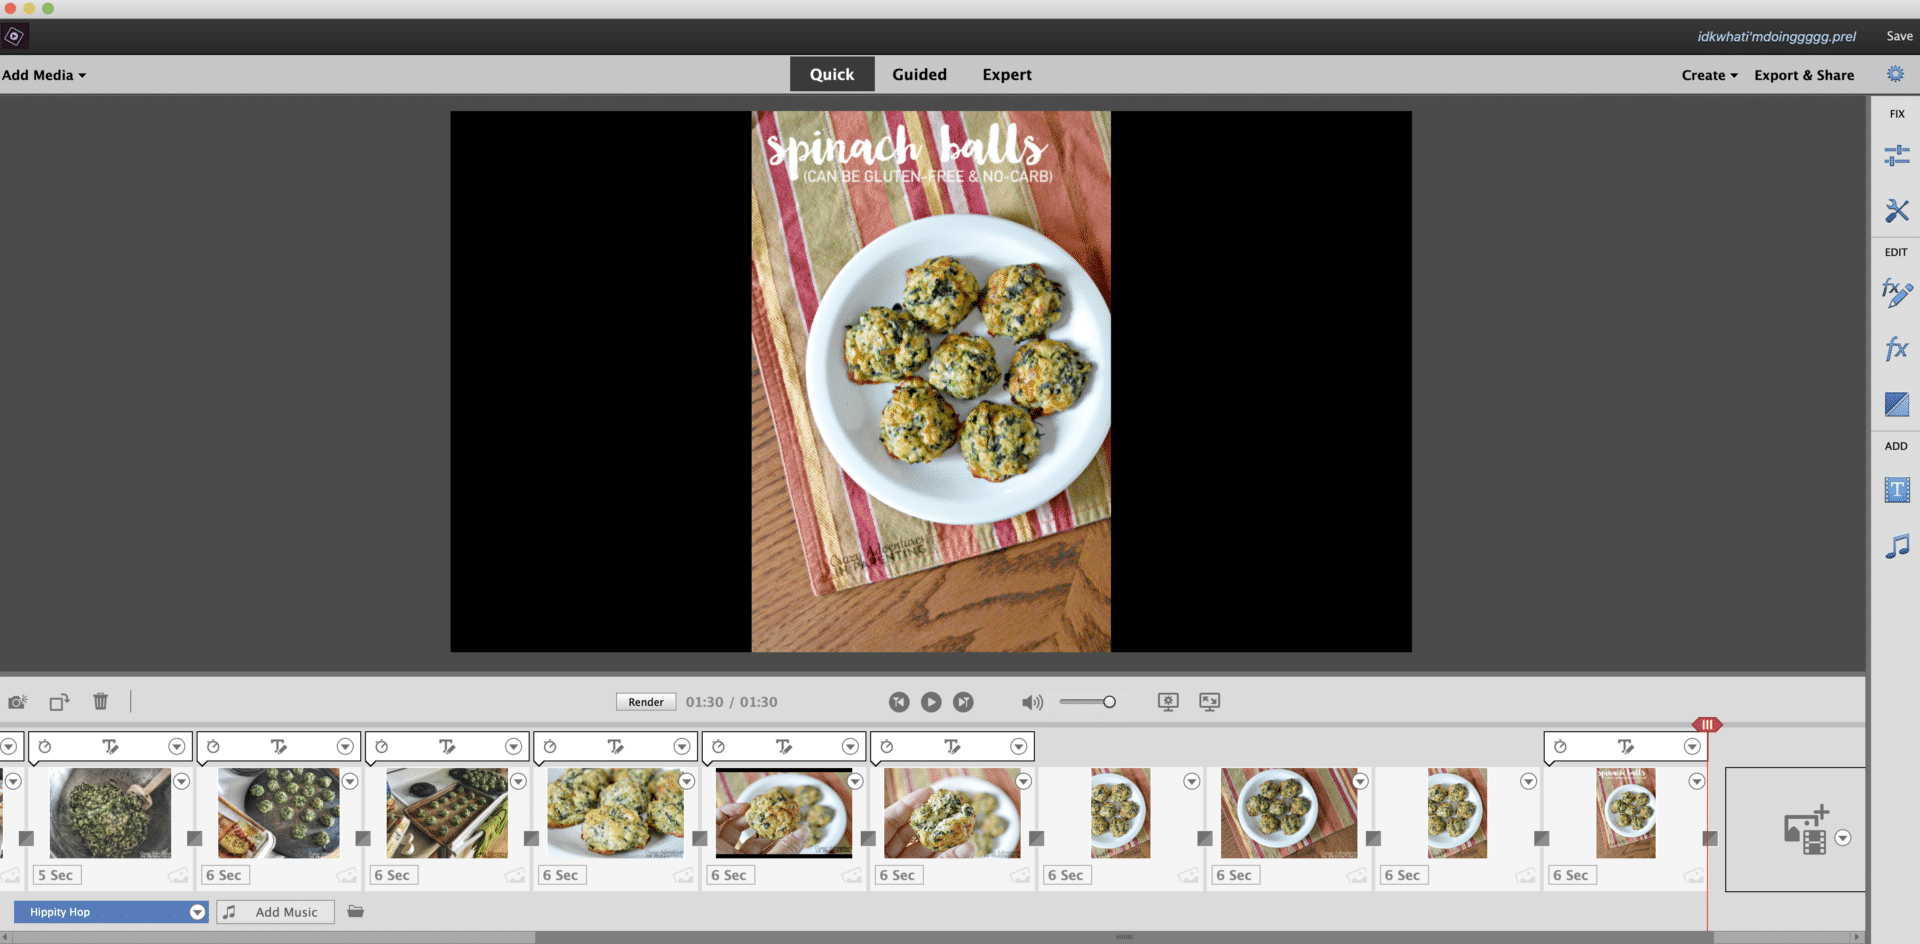The image size is (1920, 944).
Task: Open options arrow on wide striped plate thumbnail
Action: (x=1360, y=782)
